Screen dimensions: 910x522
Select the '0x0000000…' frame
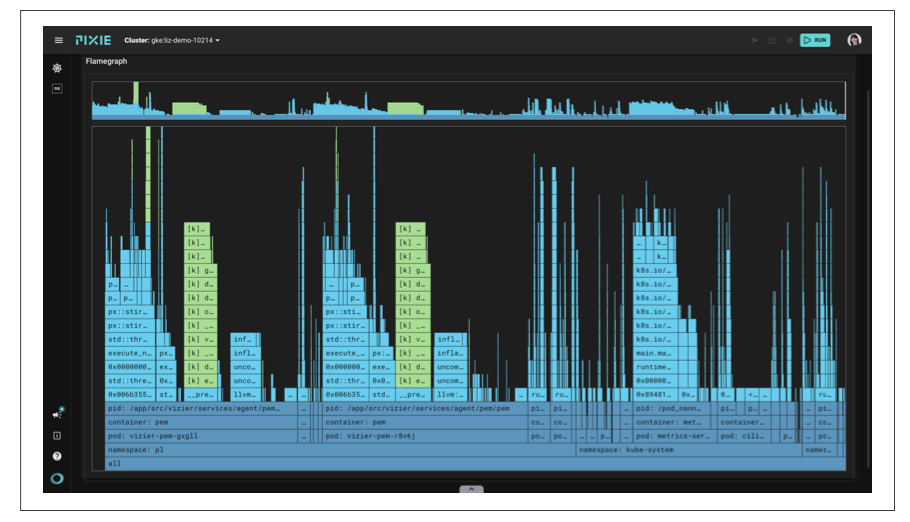(x=131, y=367)
